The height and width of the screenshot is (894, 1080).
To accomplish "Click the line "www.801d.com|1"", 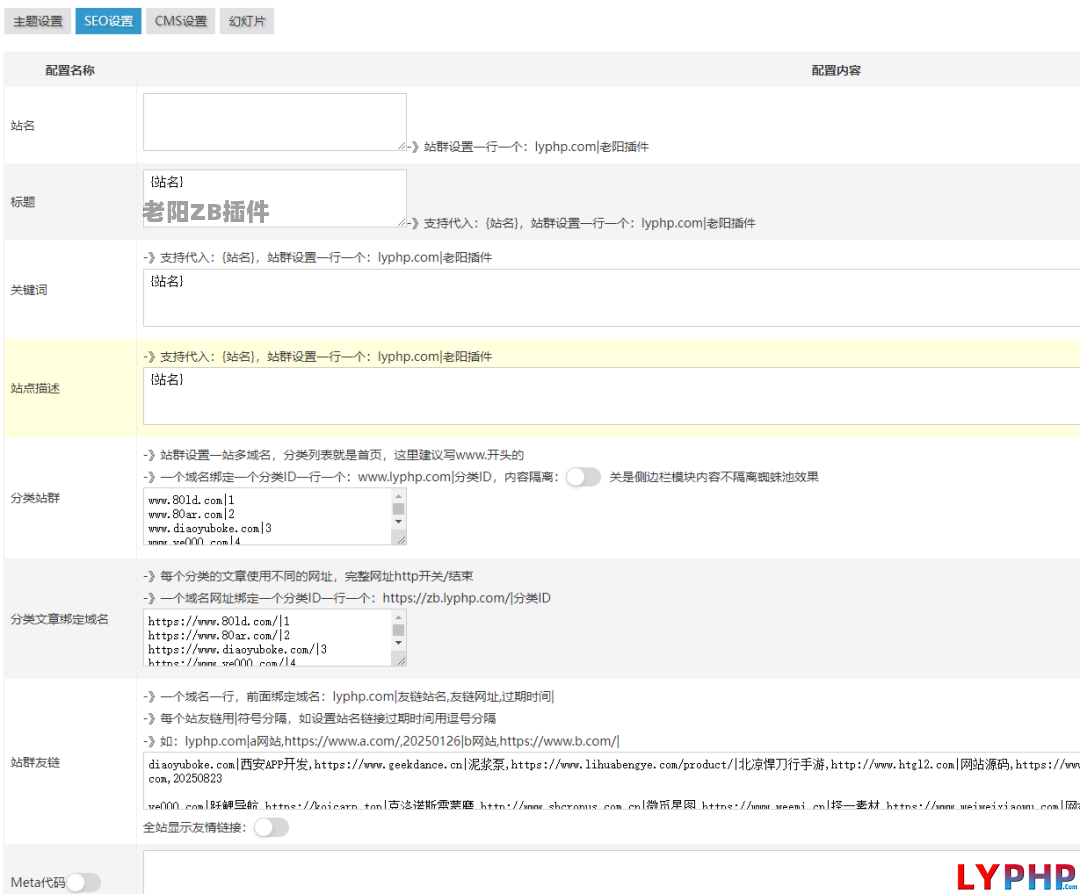I will tap(191, 500).
